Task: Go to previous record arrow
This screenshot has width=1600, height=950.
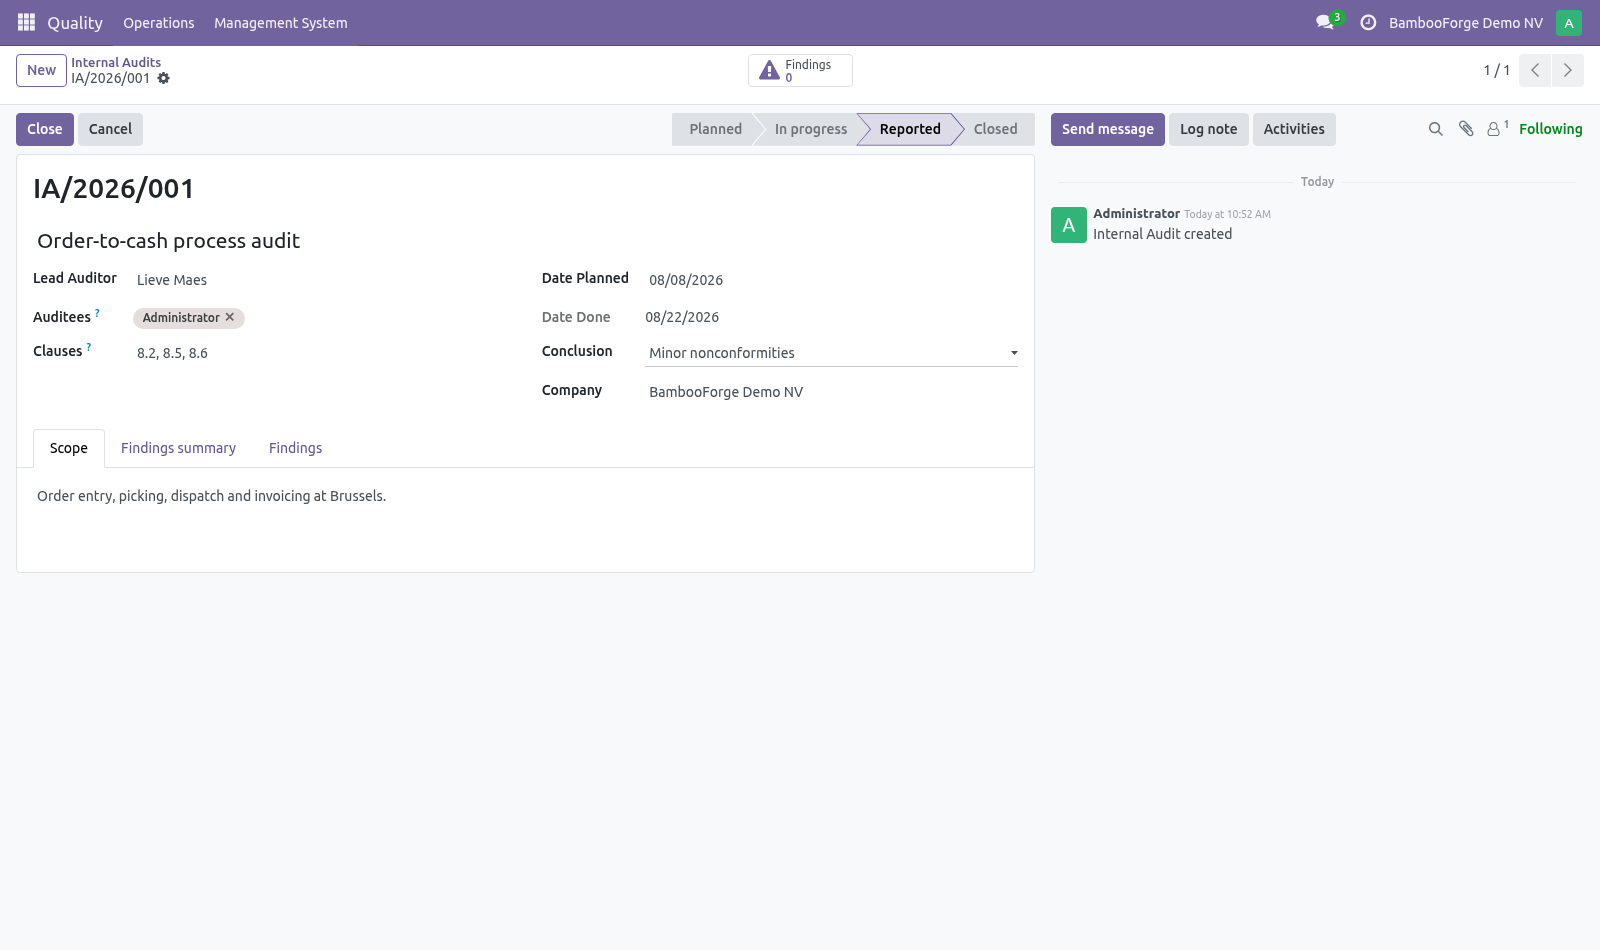Action: click(x=1535, y=70)
